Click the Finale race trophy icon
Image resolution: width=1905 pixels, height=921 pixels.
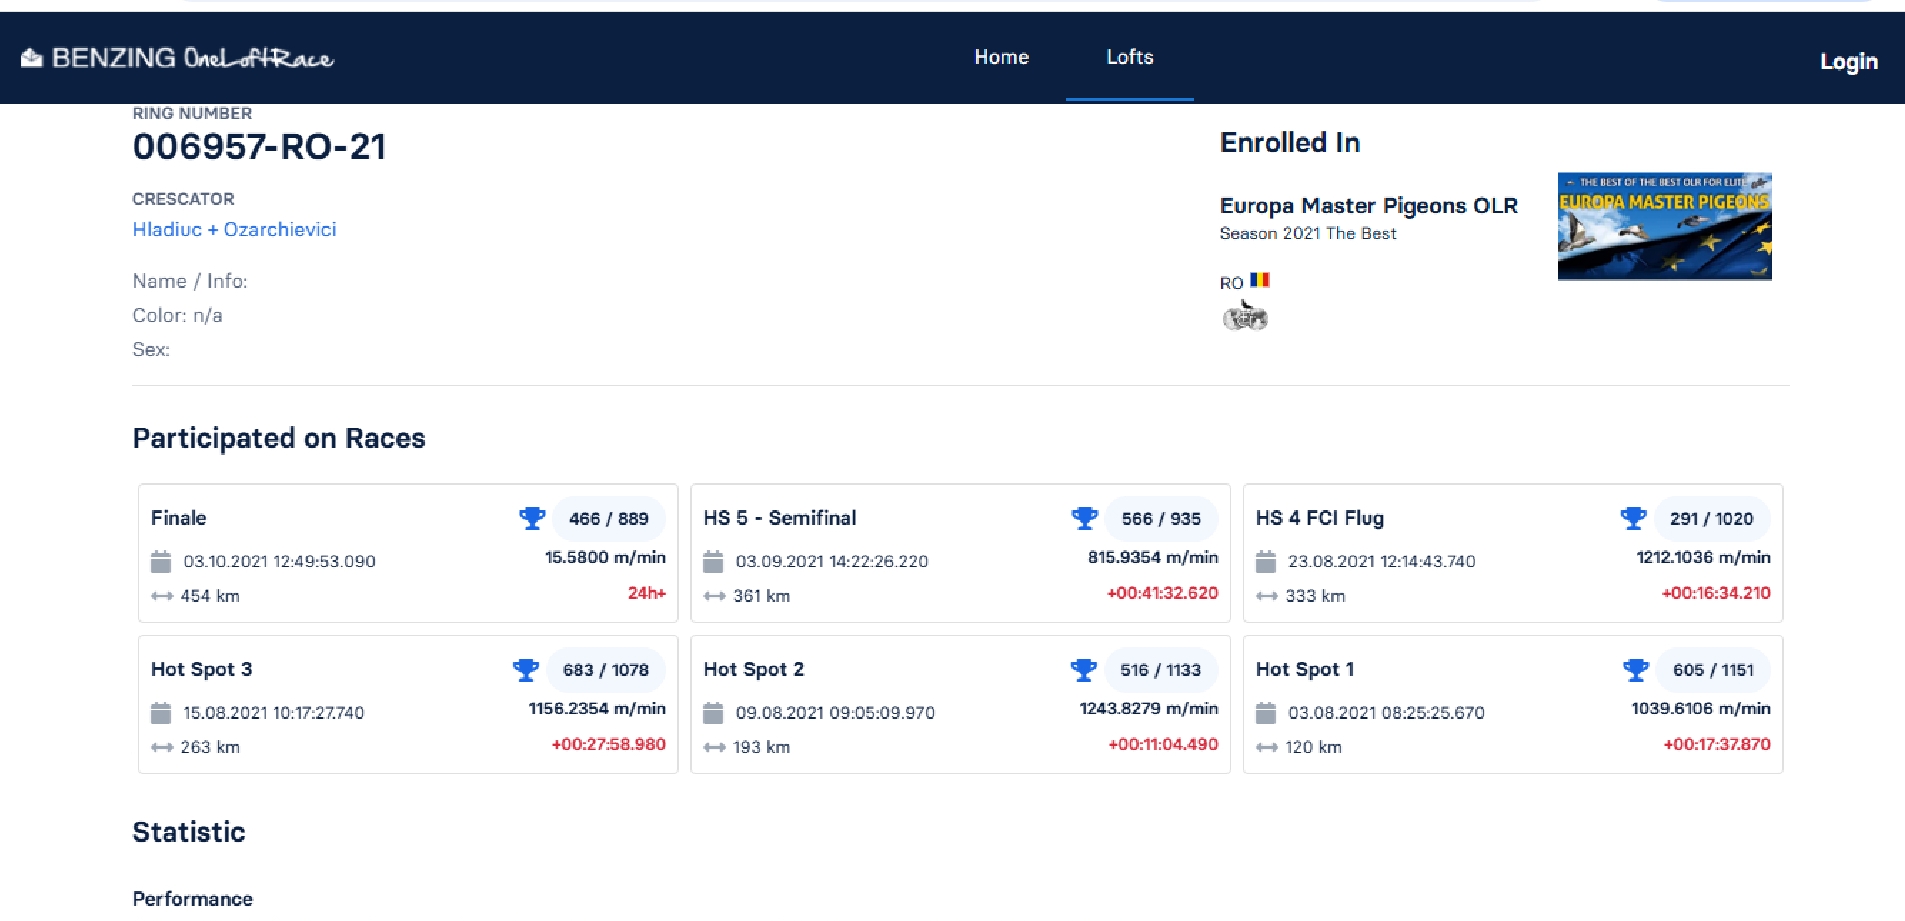click(532, 518)
